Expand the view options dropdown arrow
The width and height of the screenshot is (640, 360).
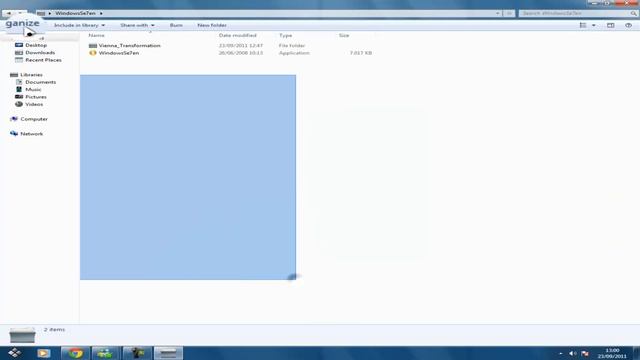[x=593, y=25]
